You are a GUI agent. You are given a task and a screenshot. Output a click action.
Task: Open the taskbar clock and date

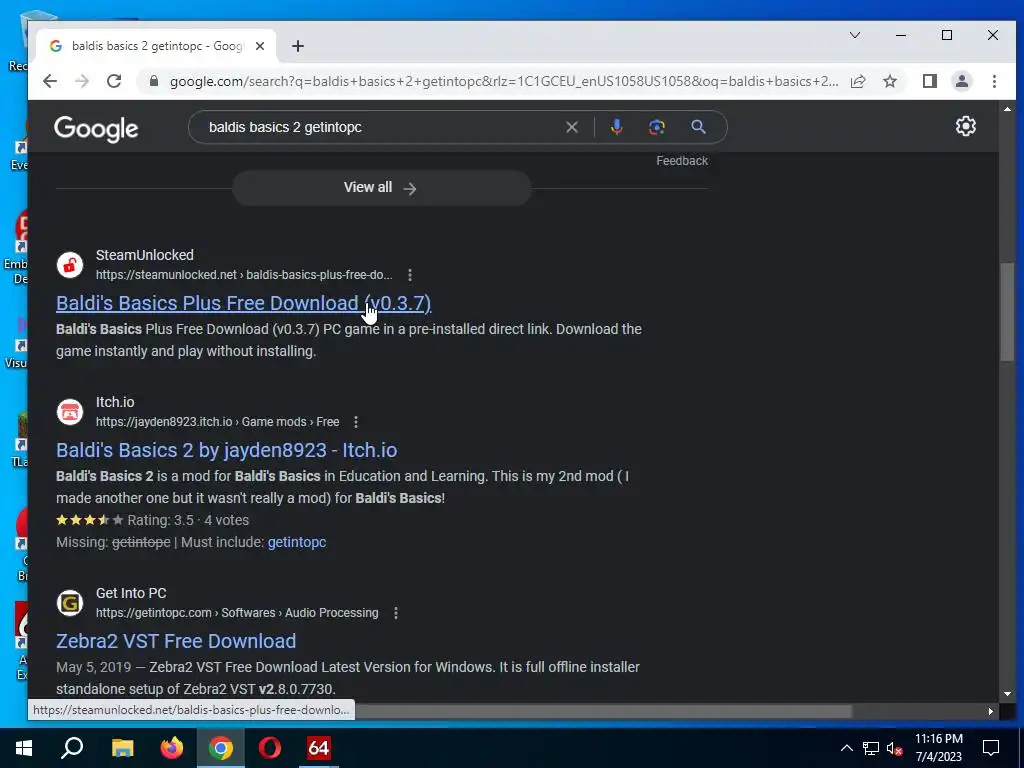coord(939,748)
